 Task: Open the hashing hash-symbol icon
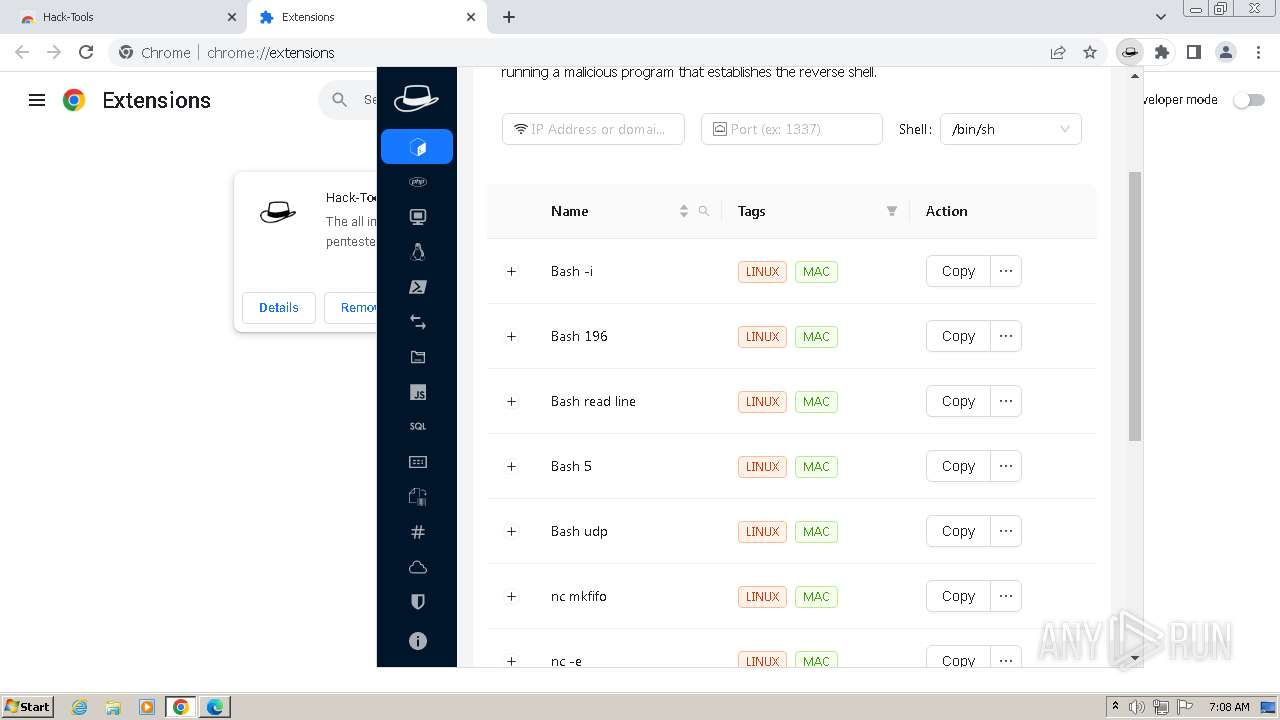pos(418,532)
